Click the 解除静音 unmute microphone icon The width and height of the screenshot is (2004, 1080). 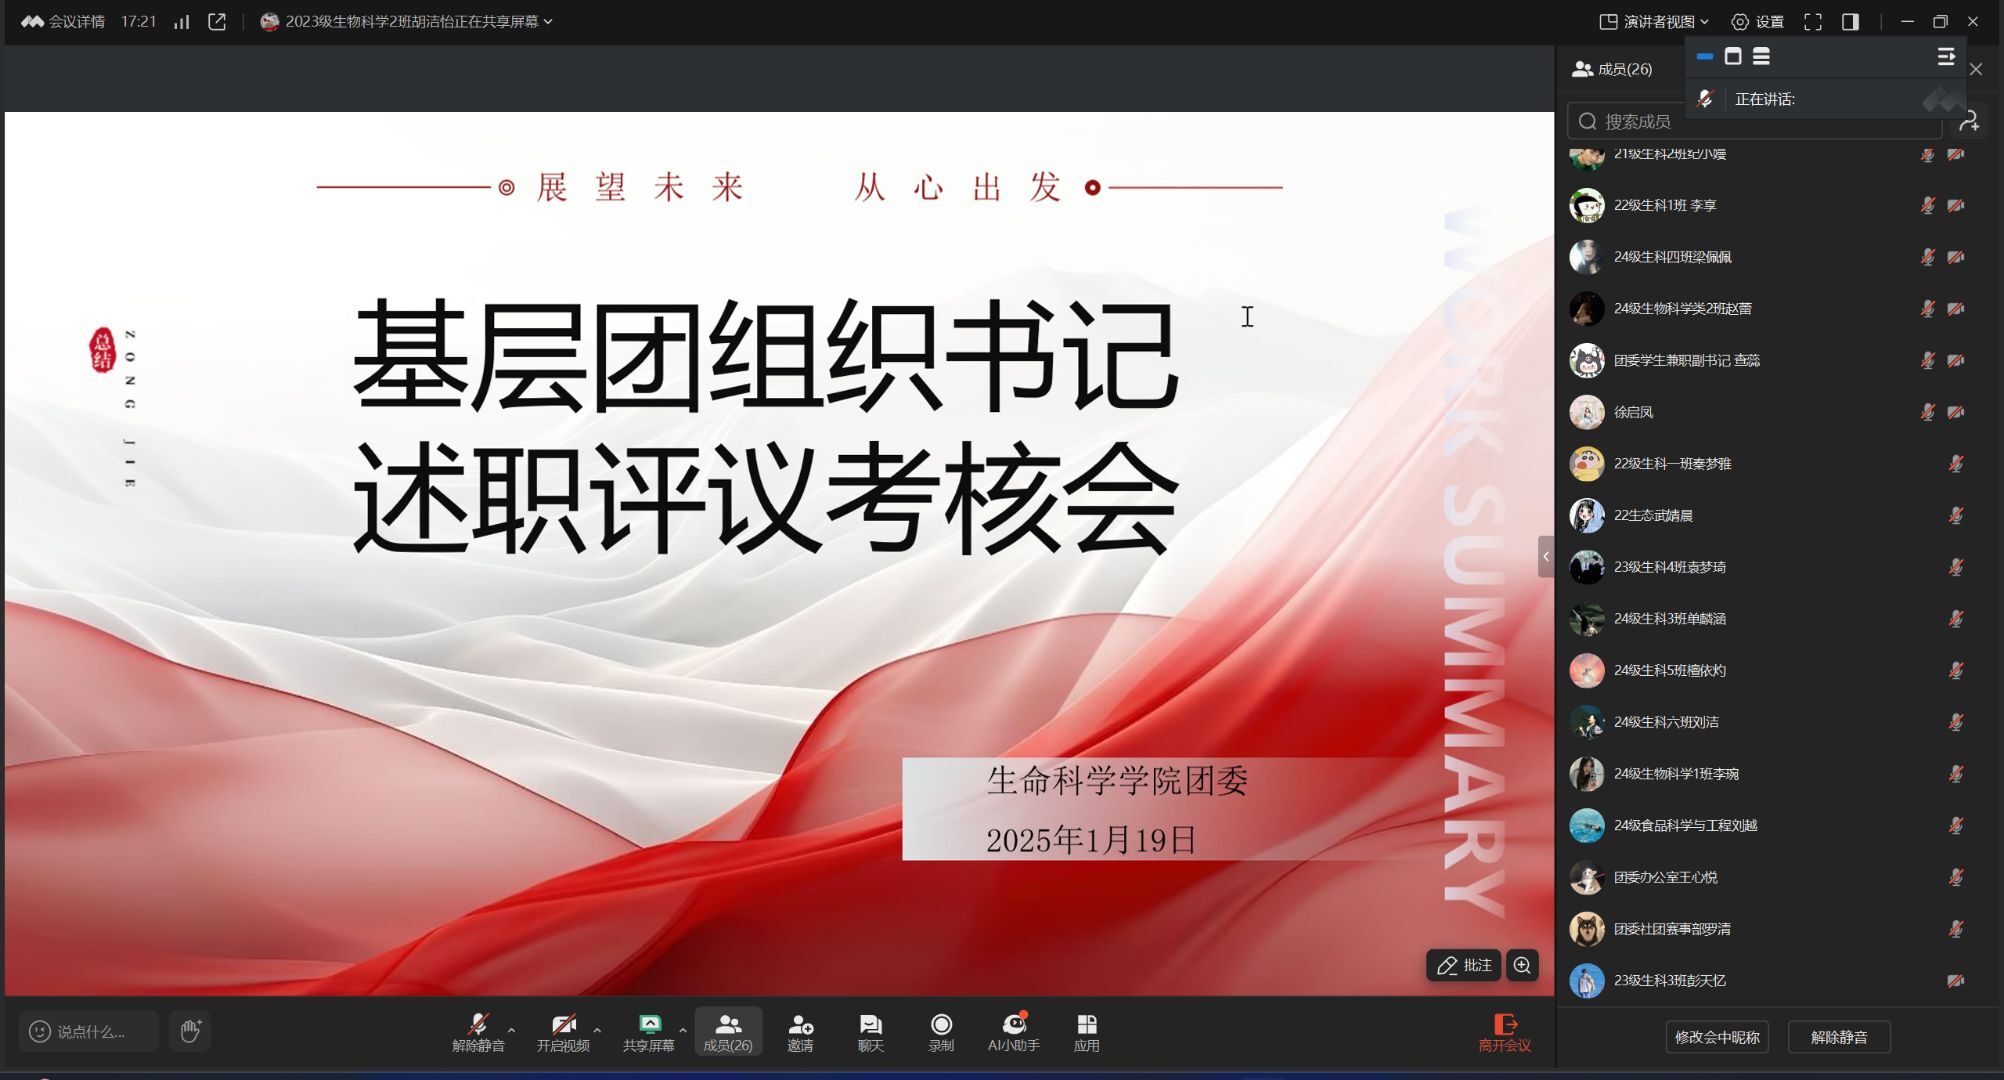[x=478, y=1025]
